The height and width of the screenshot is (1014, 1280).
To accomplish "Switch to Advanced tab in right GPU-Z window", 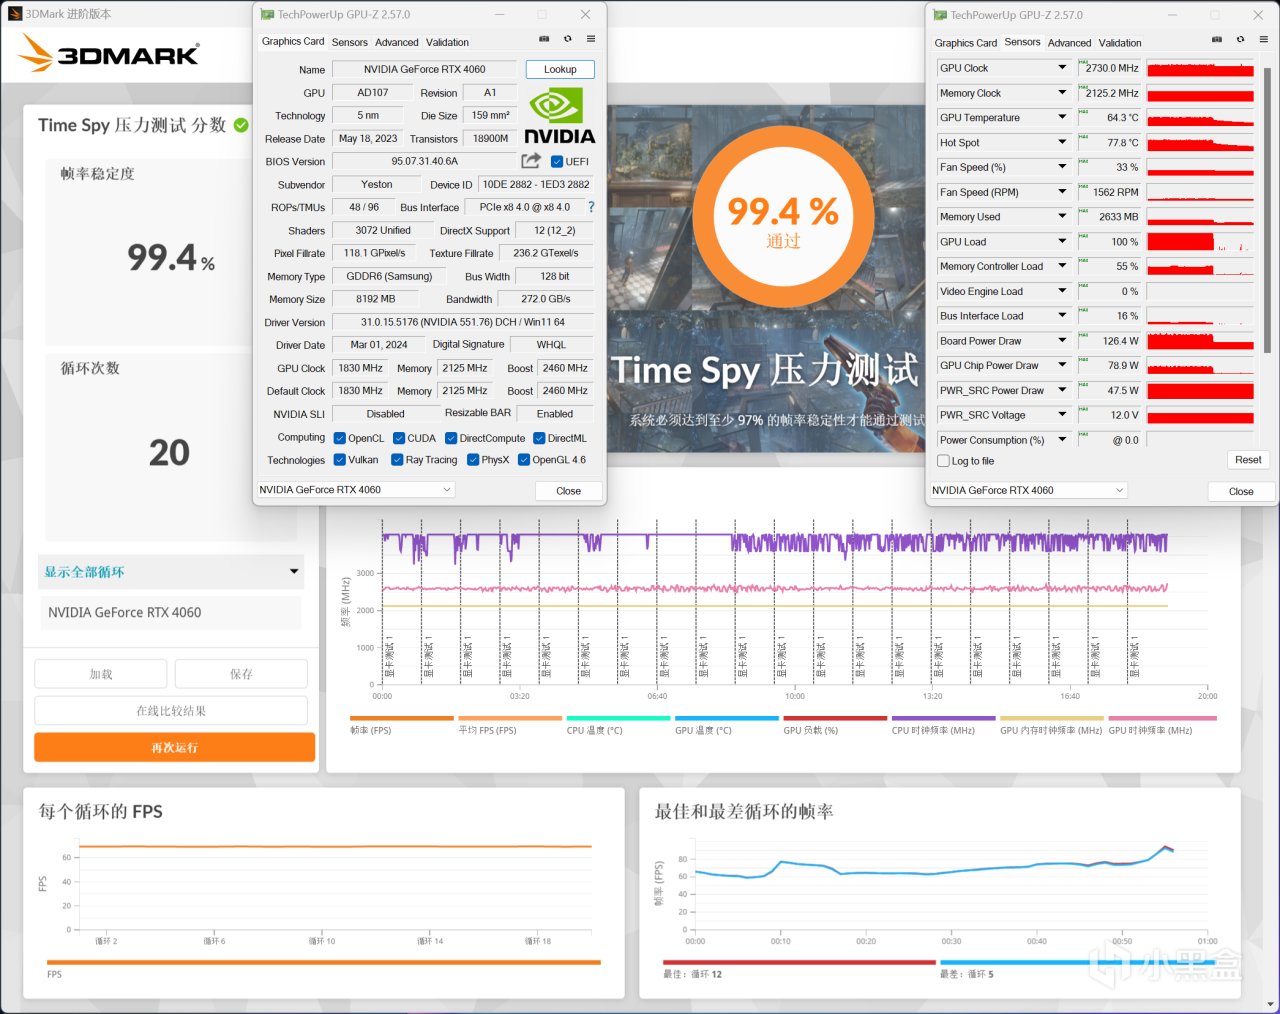I will tap(1070, 43).
